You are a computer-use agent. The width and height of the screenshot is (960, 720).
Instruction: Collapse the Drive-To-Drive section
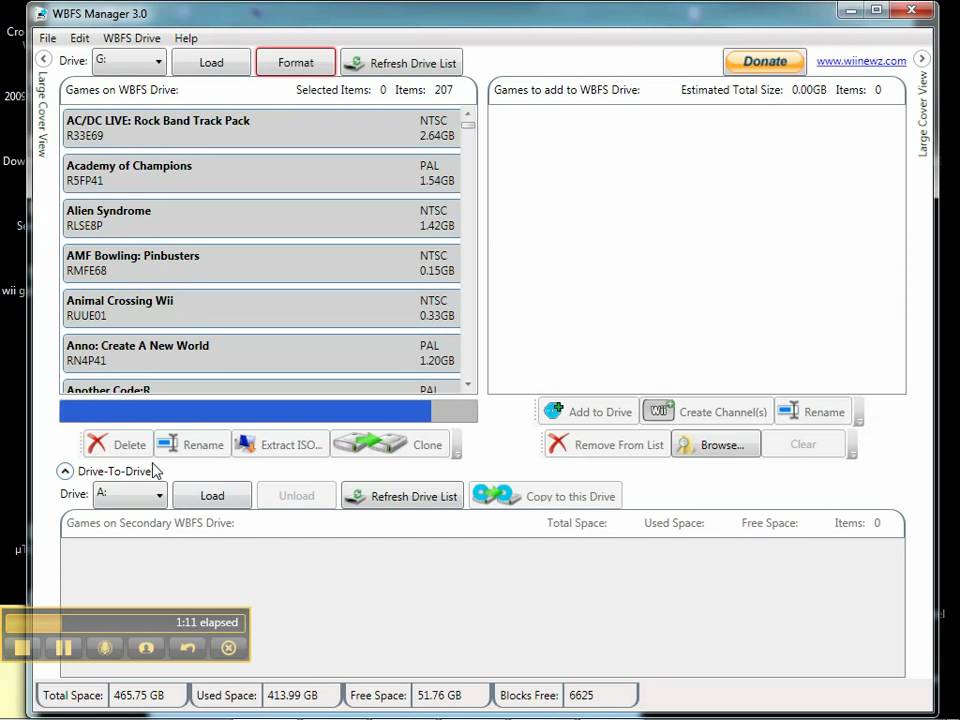click(x=65, y=471)
